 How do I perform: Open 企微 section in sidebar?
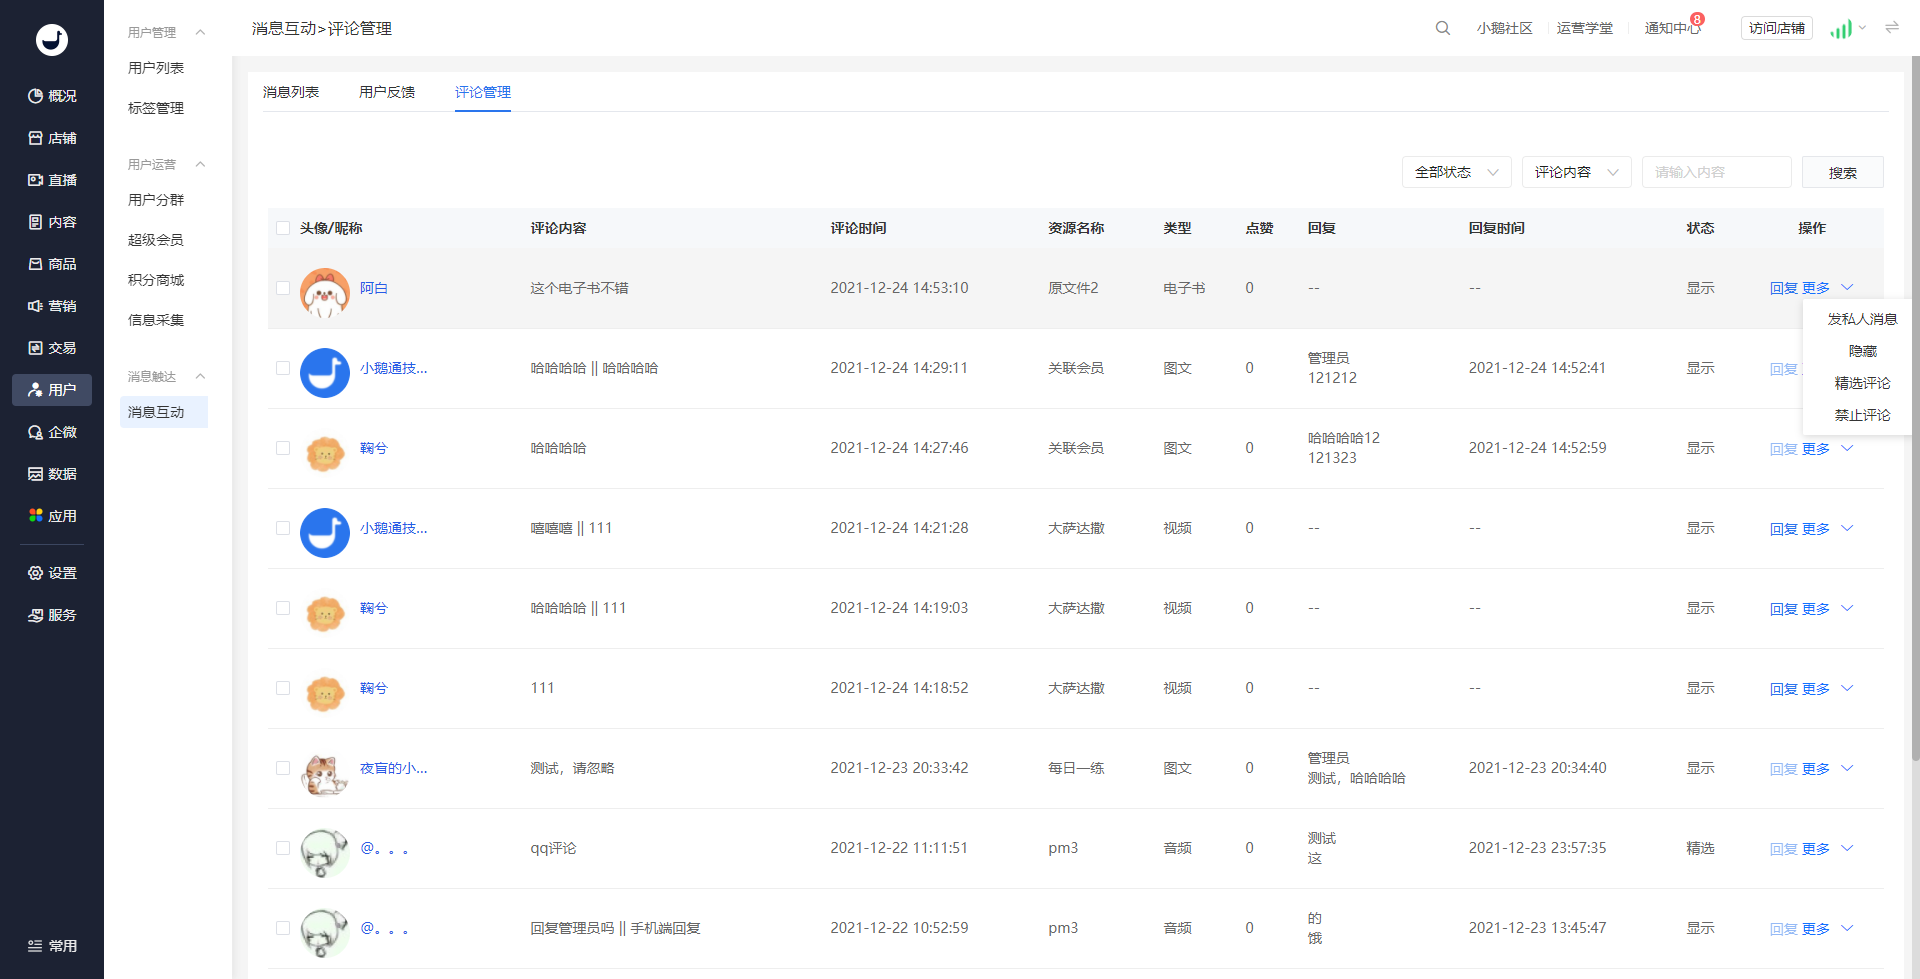click(52, 432)
